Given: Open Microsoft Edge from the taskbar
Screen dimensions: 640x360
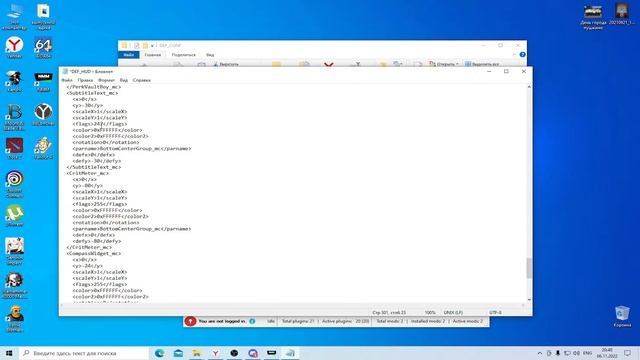Looking at the screenshot, I should pos(159,353).
